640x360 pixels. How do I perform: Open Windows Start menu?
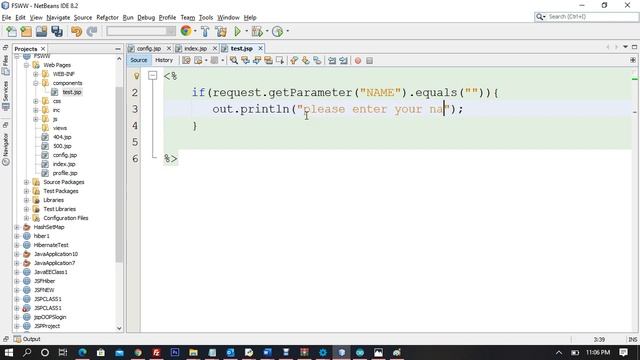(9, 352)
